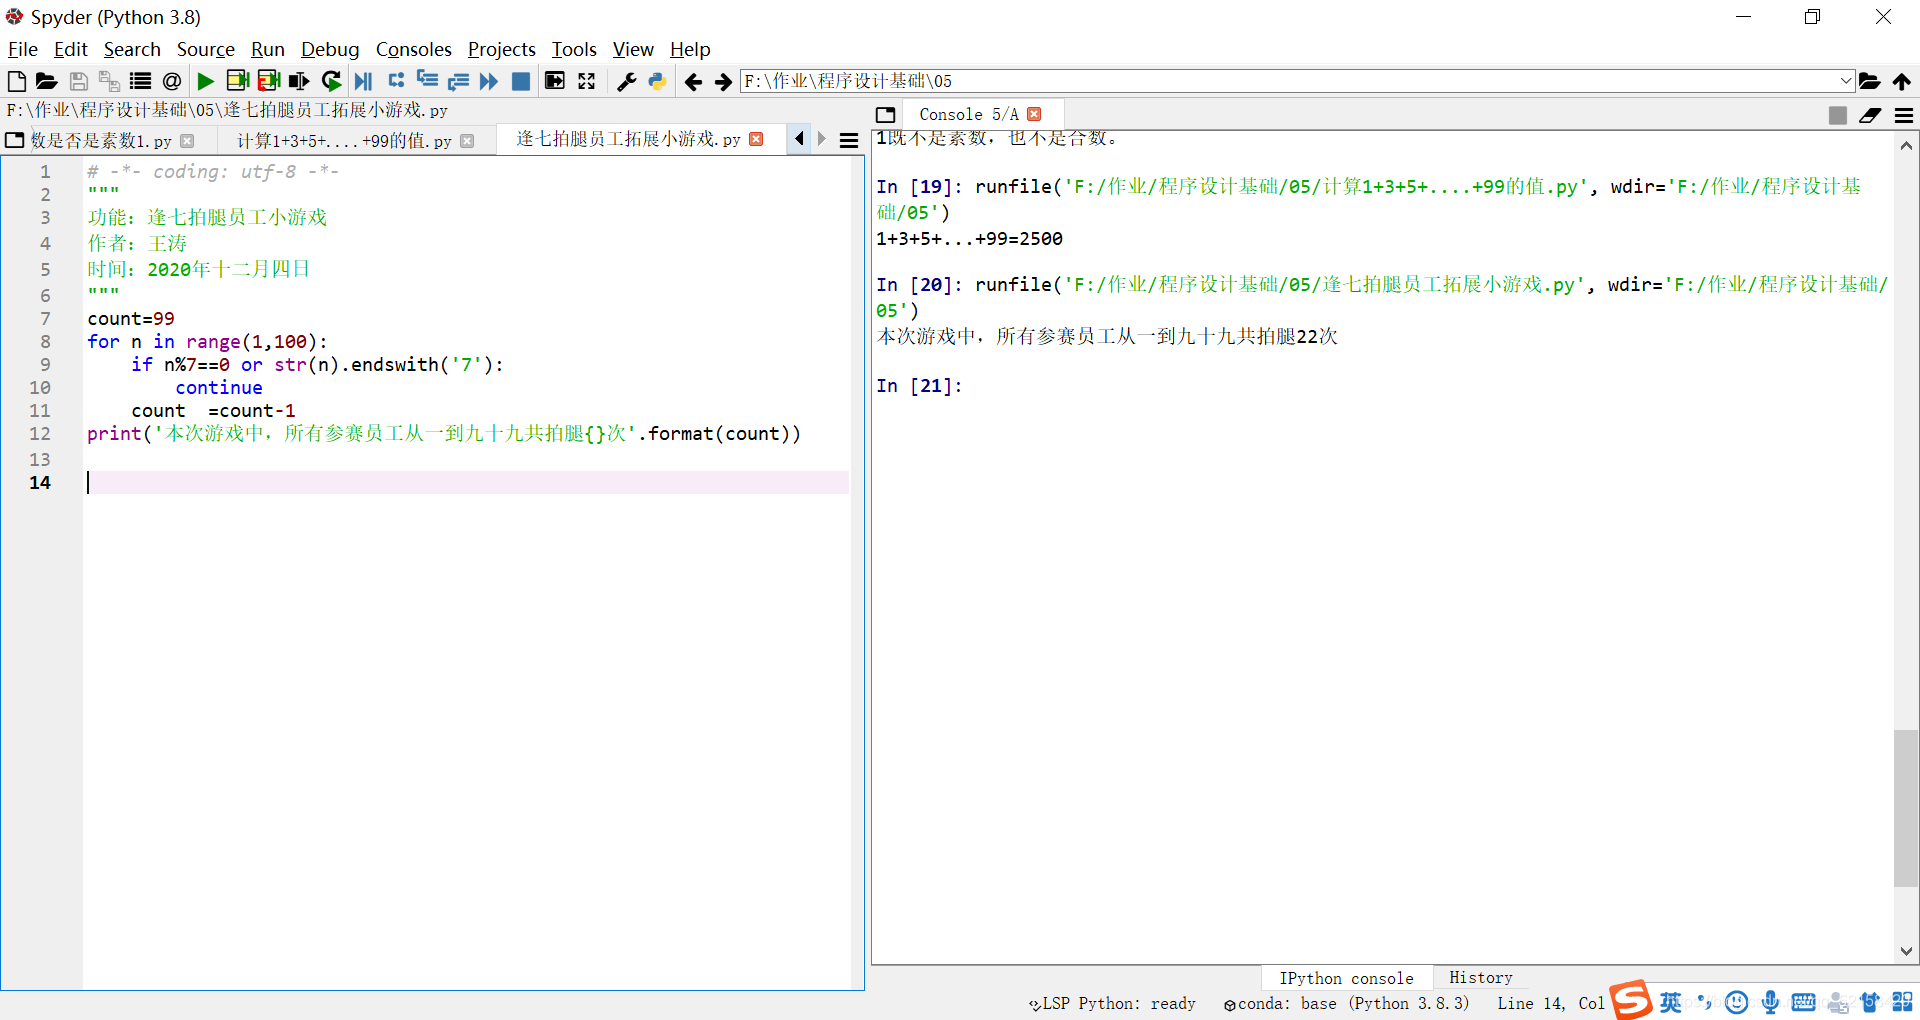Open the console pane options menu
The height and width of the screenshot is (1020, 1920).
pyautogui.click(x=1904, y=115)
